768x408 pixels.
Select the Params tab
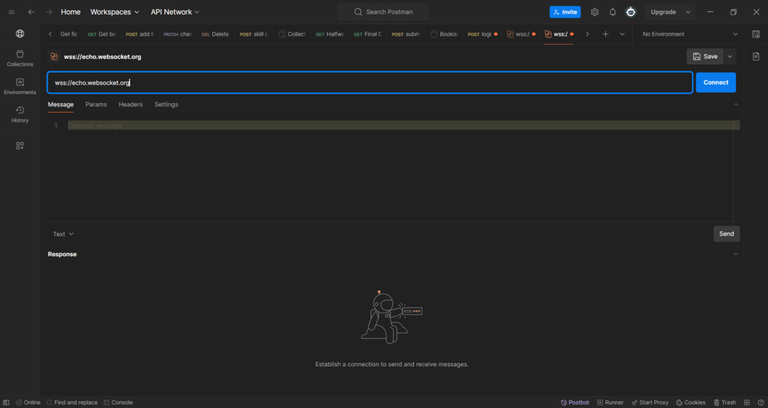click(x=96, y=105)
